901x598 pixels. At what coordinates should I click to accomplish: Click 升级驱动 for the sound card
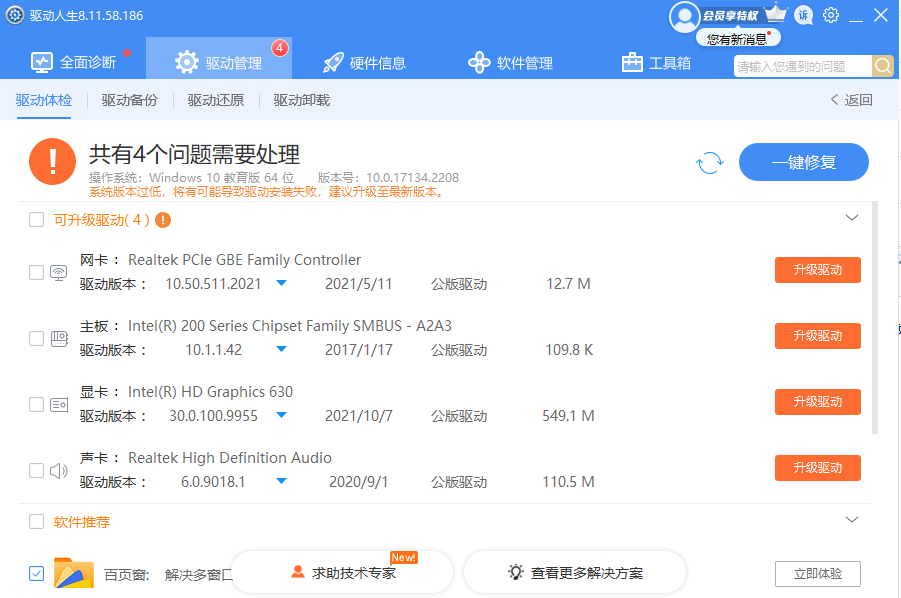[818, 467]
